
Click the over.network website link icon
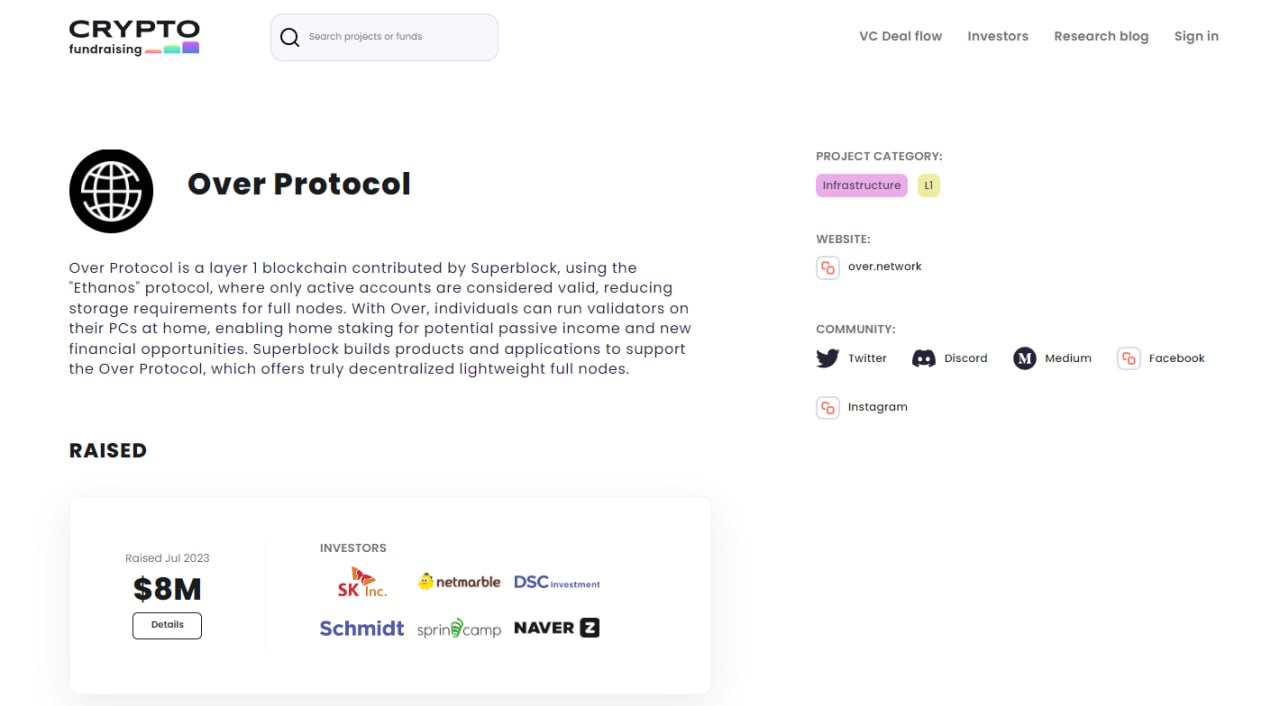tap(827, 267)
